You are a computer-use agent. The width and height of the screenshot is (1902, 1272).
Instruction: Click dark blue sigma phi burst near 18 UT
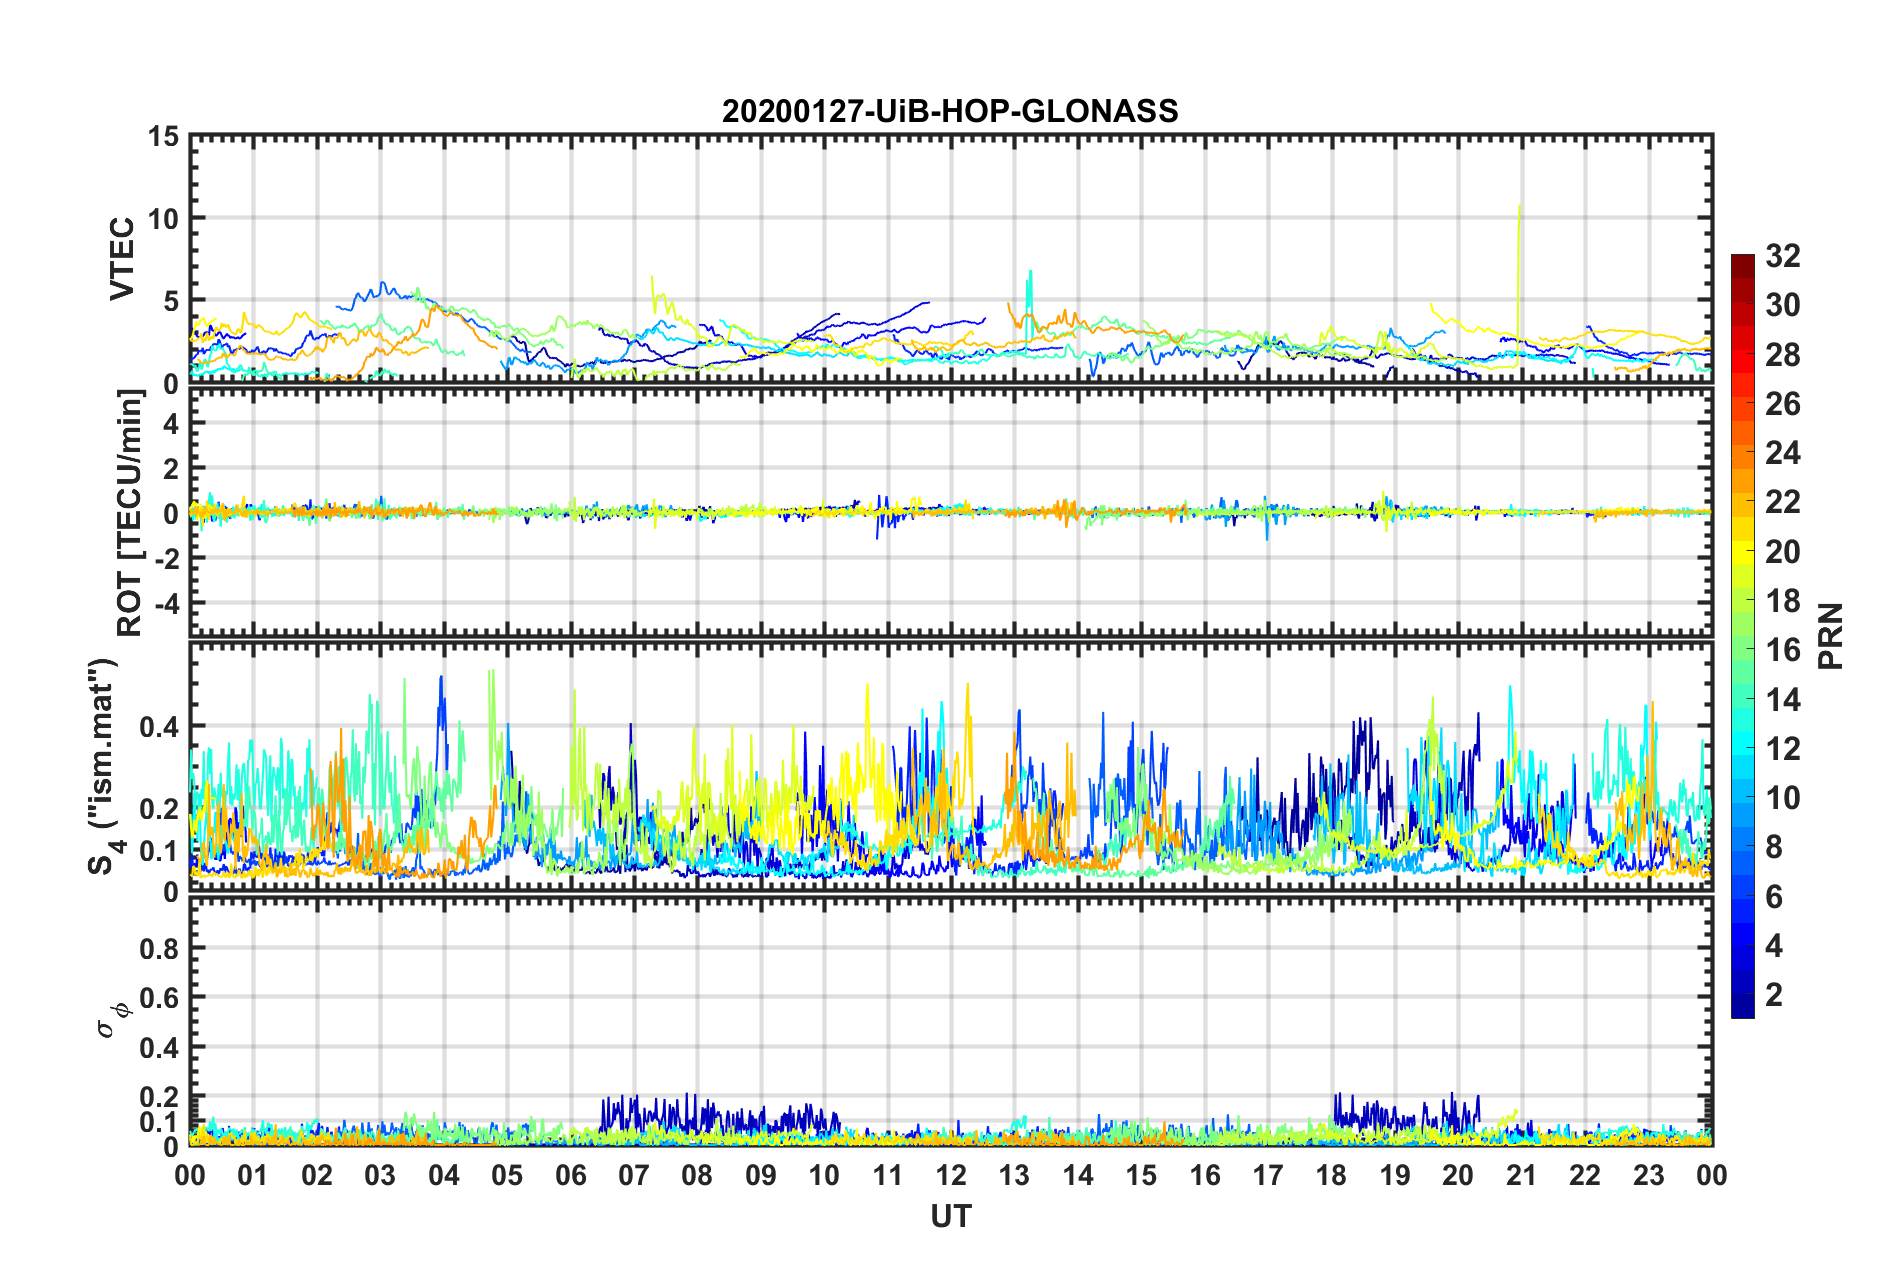[1405, 1113]
